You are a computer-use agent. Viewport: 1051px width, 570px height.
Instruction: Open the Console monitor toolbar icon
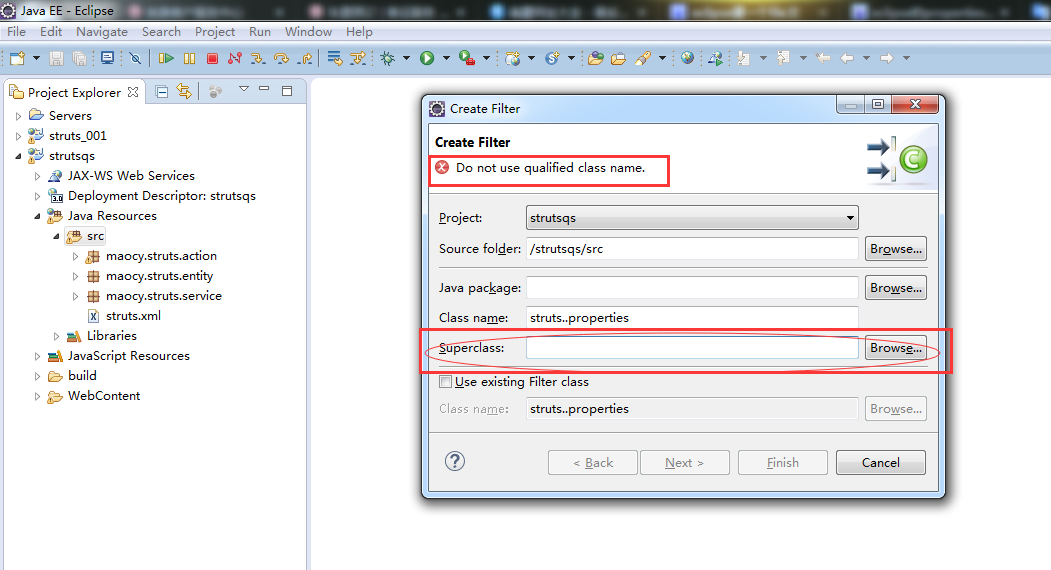107,58
